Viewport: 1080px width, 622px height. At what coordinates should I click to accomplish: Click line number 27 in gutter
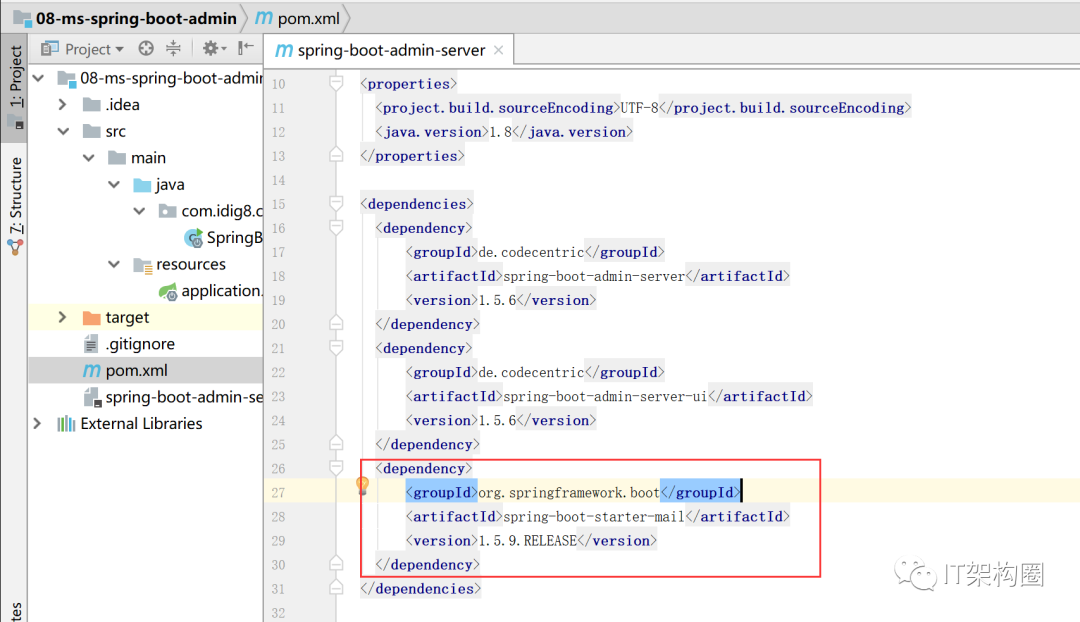click(278, 493)
